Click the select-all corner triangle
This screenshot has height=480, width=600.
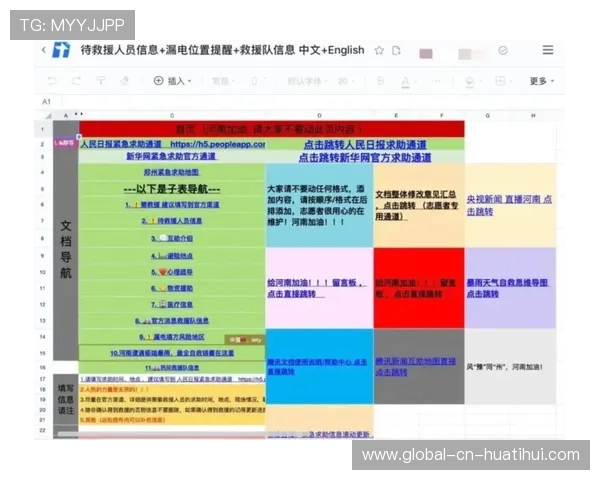48,116
